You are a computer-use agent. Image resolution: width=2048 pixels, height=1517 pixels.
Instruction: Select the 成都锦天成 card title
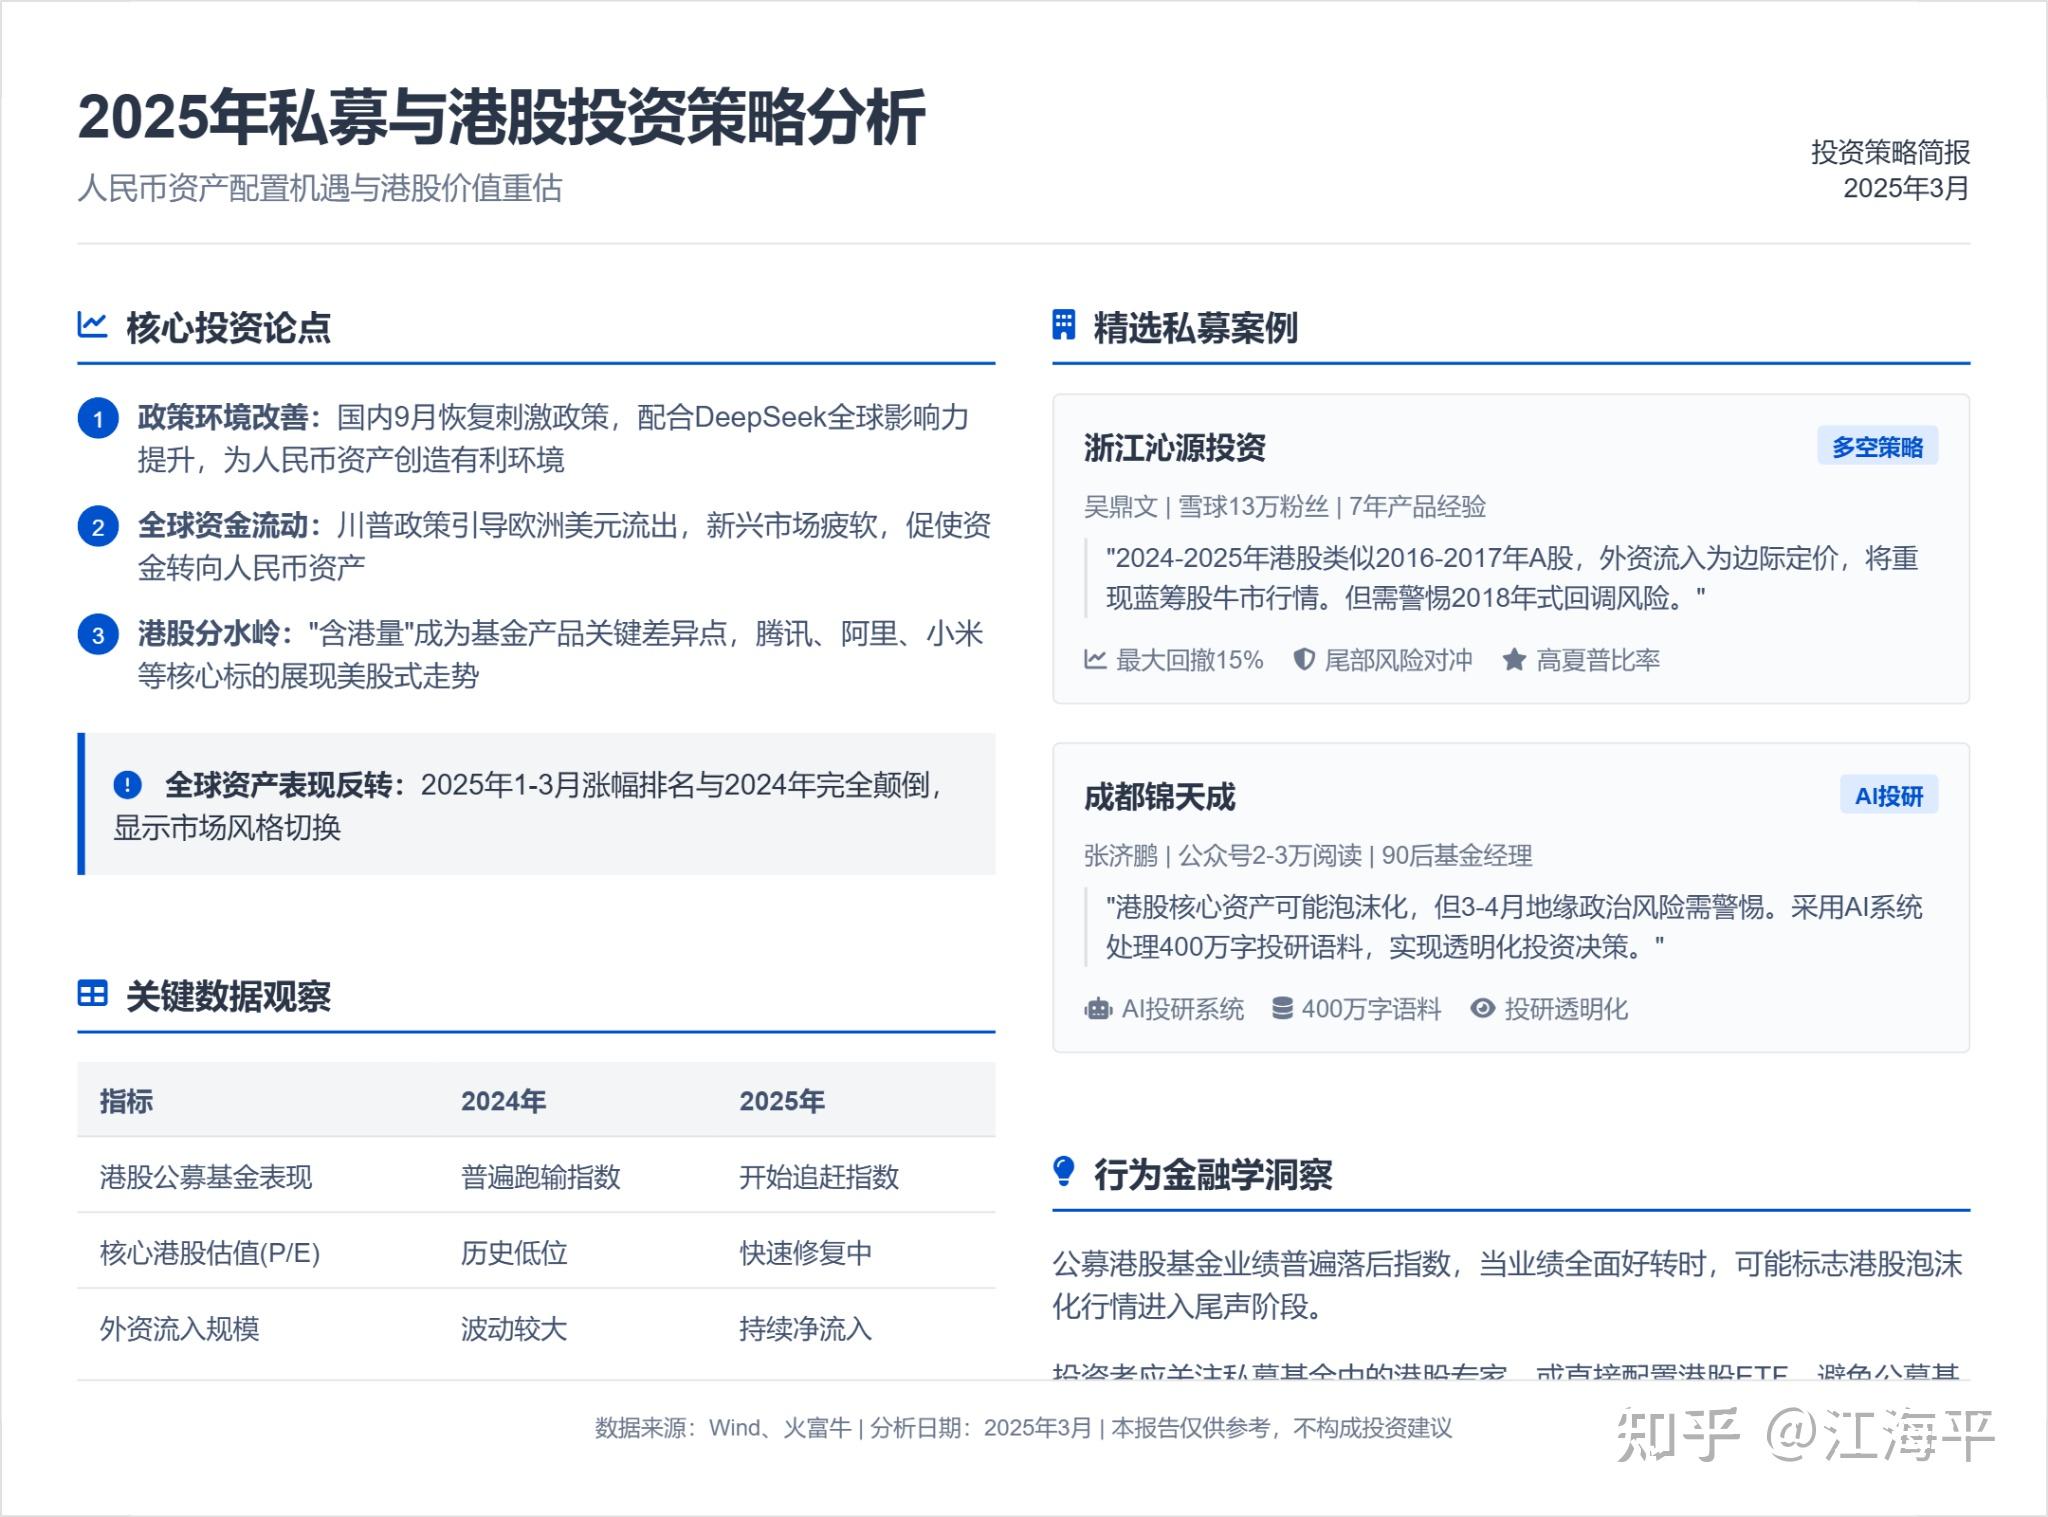pos(1160,796)
